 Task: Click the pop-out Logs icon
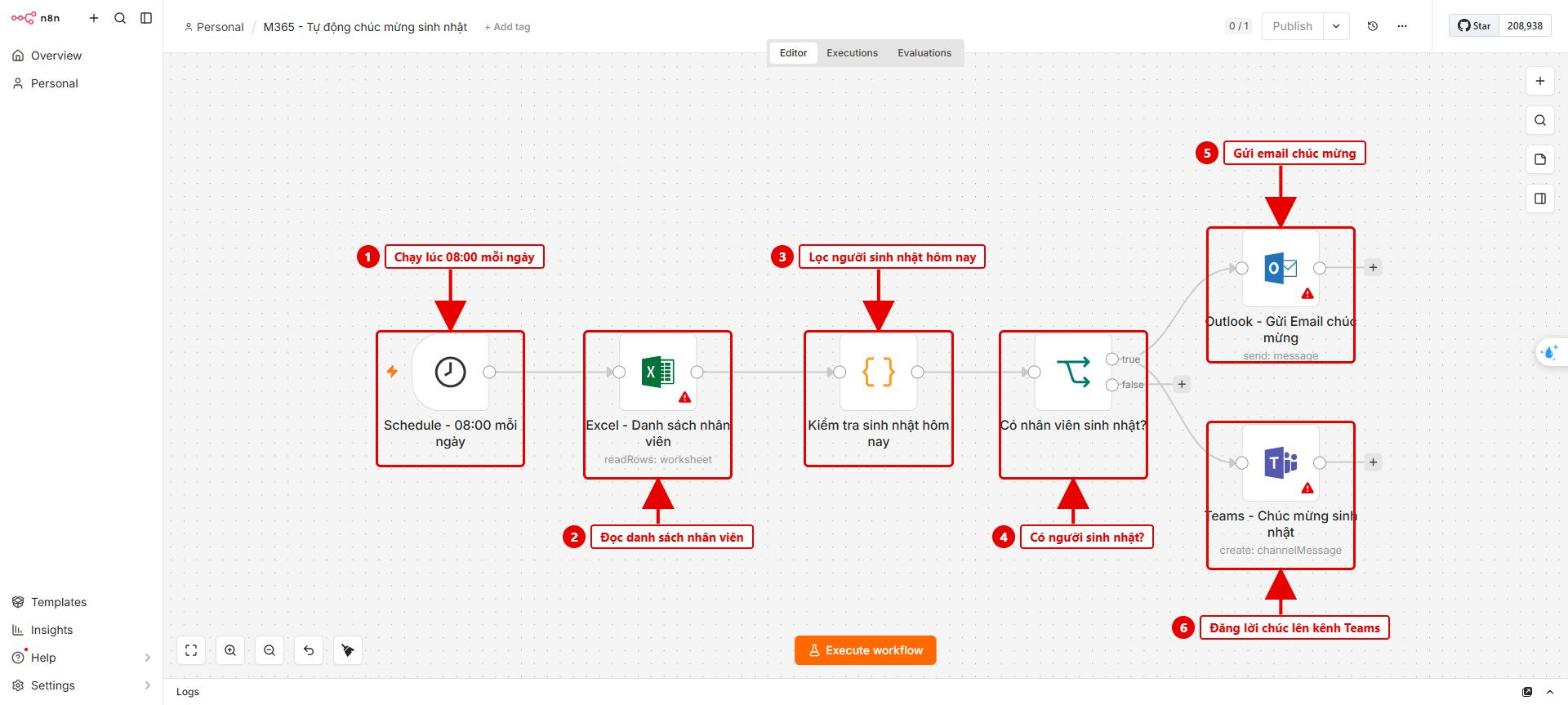pyautogui.click(x=1527, y=692)
